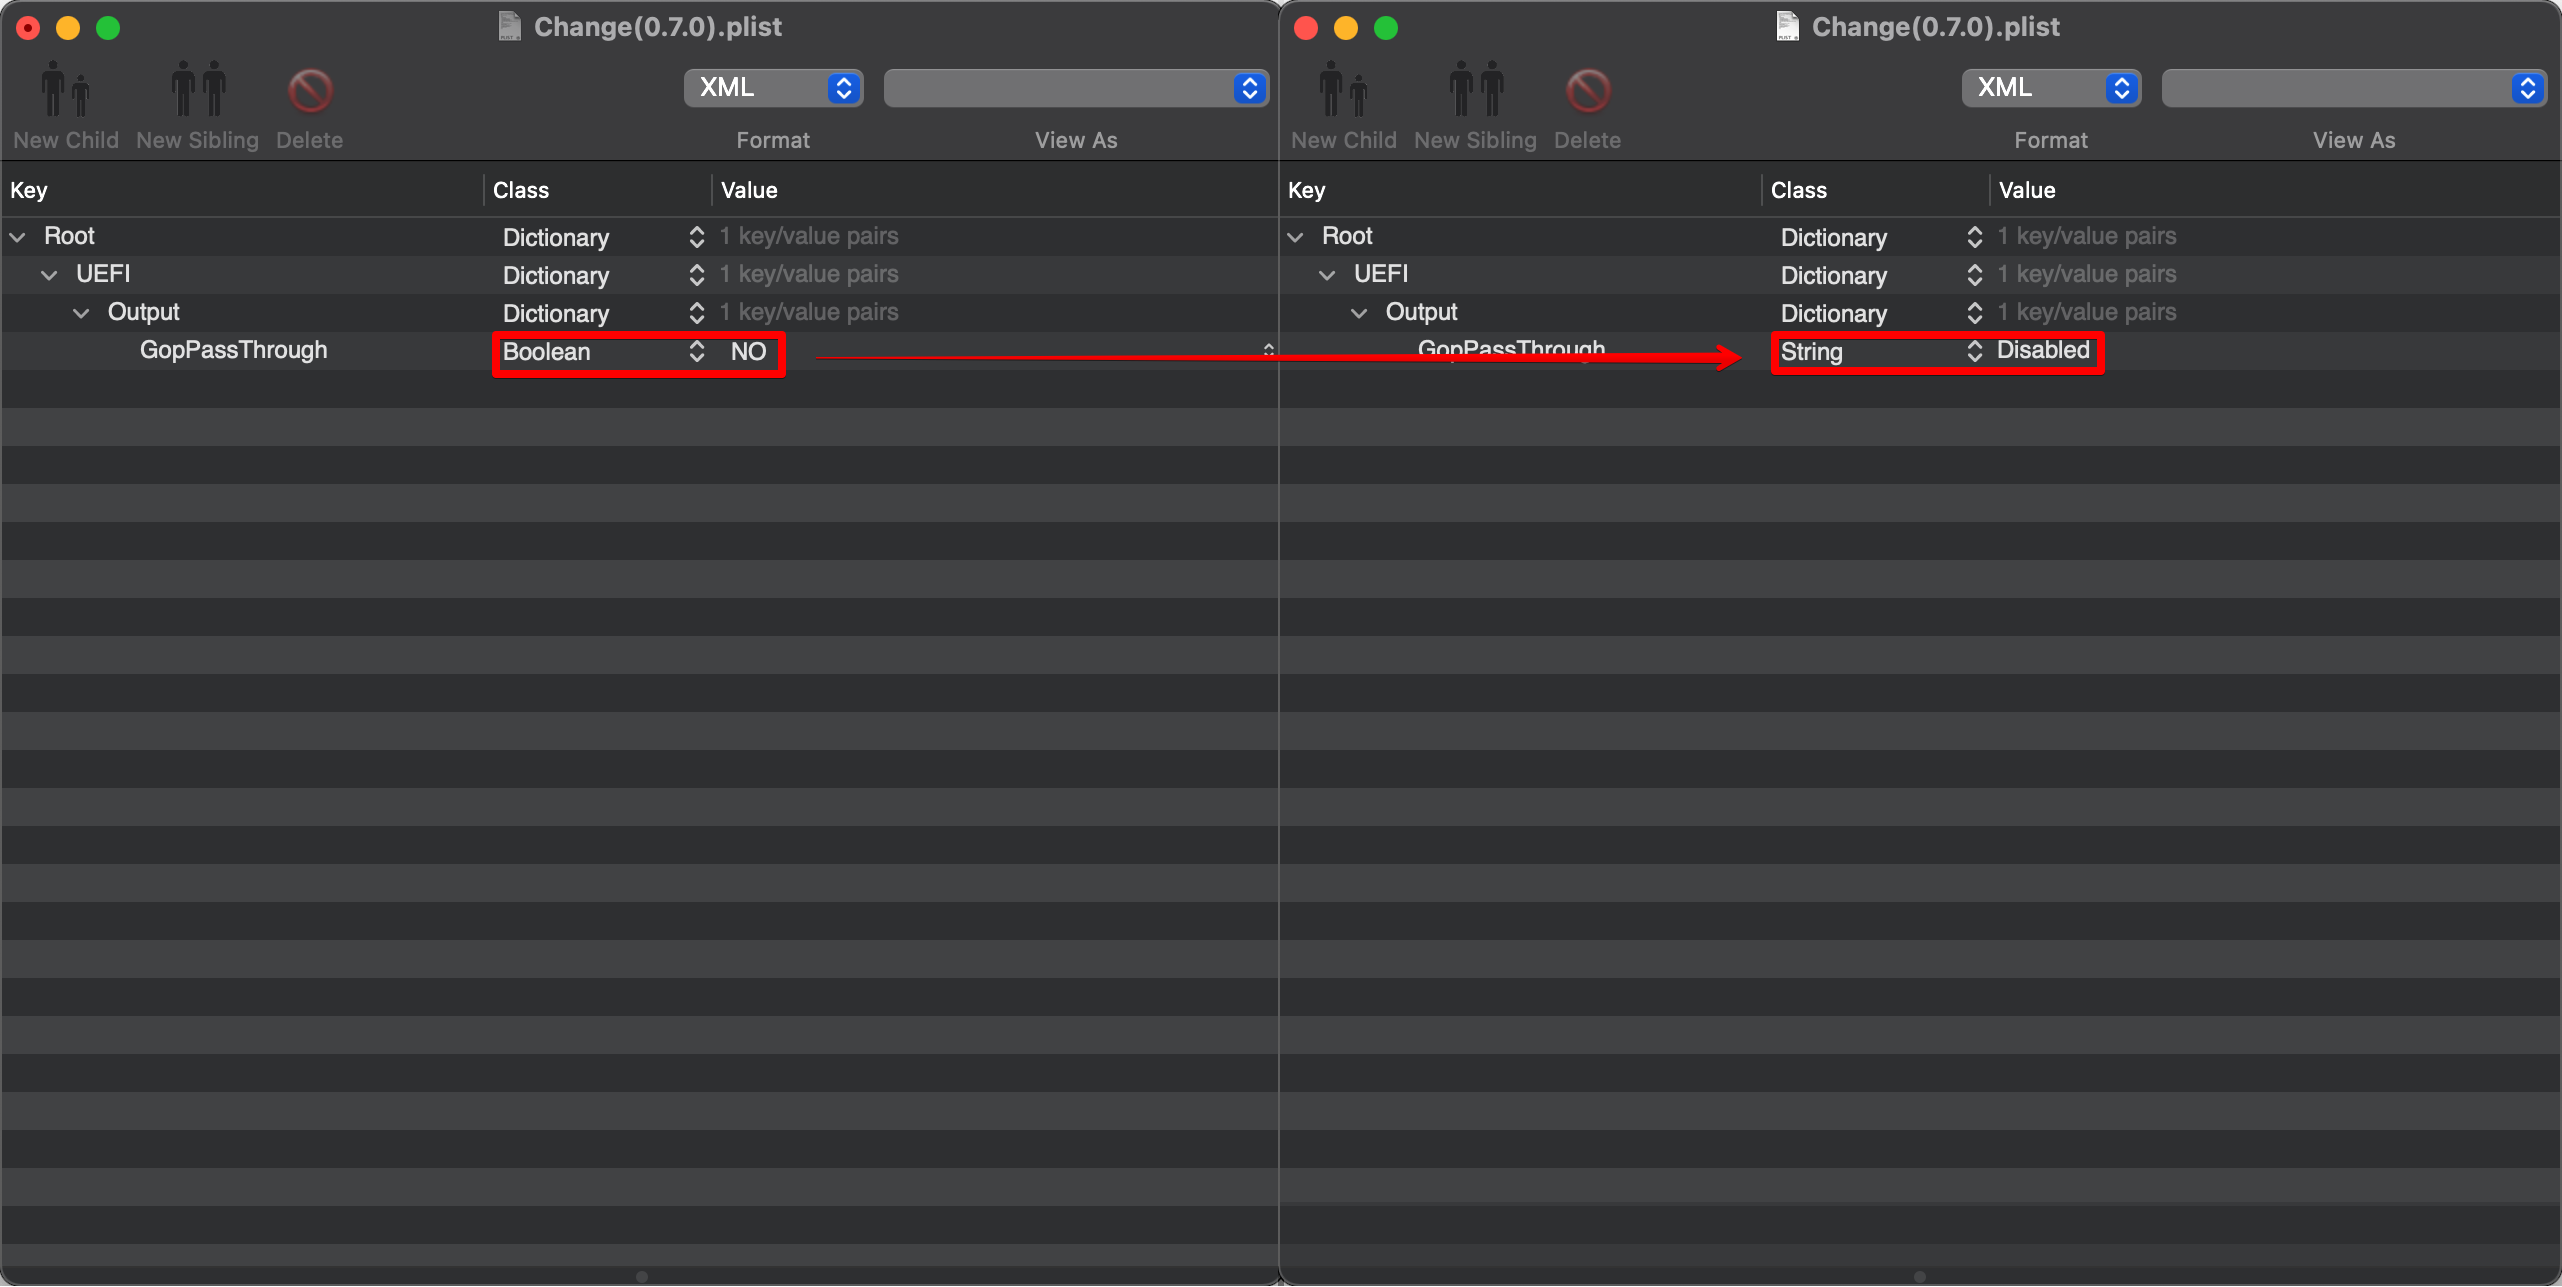Click the Key column header in left window
This screenshot has height=1287, width=2562.
pyautogui.click(x=29, y=190)
